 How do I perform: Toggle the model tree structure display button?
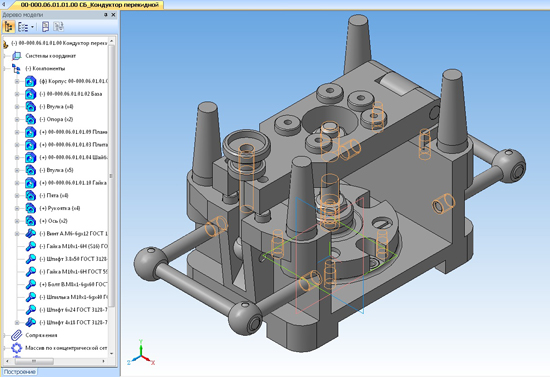8,27
